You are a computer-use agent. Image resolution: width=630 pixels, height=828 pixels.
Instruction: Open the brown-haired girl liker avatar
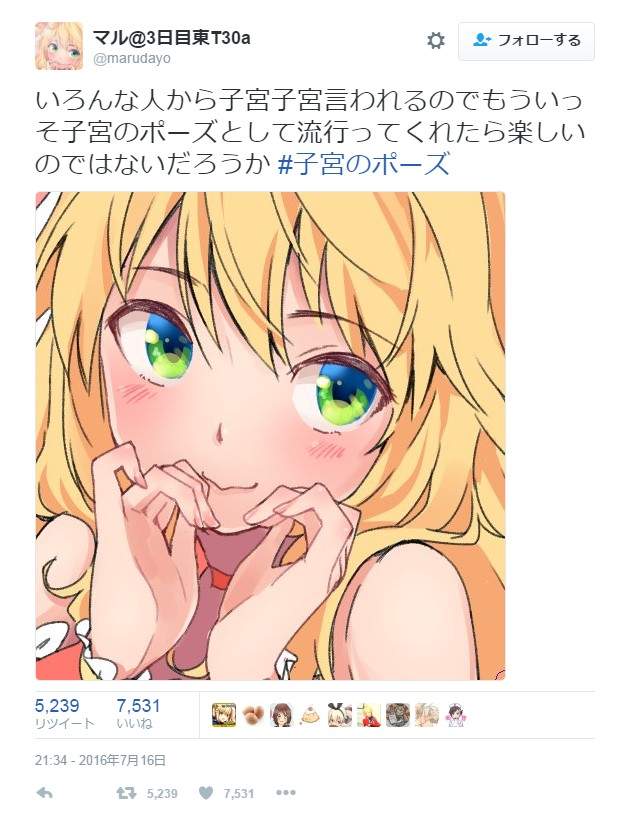click(x=281, y=715)
